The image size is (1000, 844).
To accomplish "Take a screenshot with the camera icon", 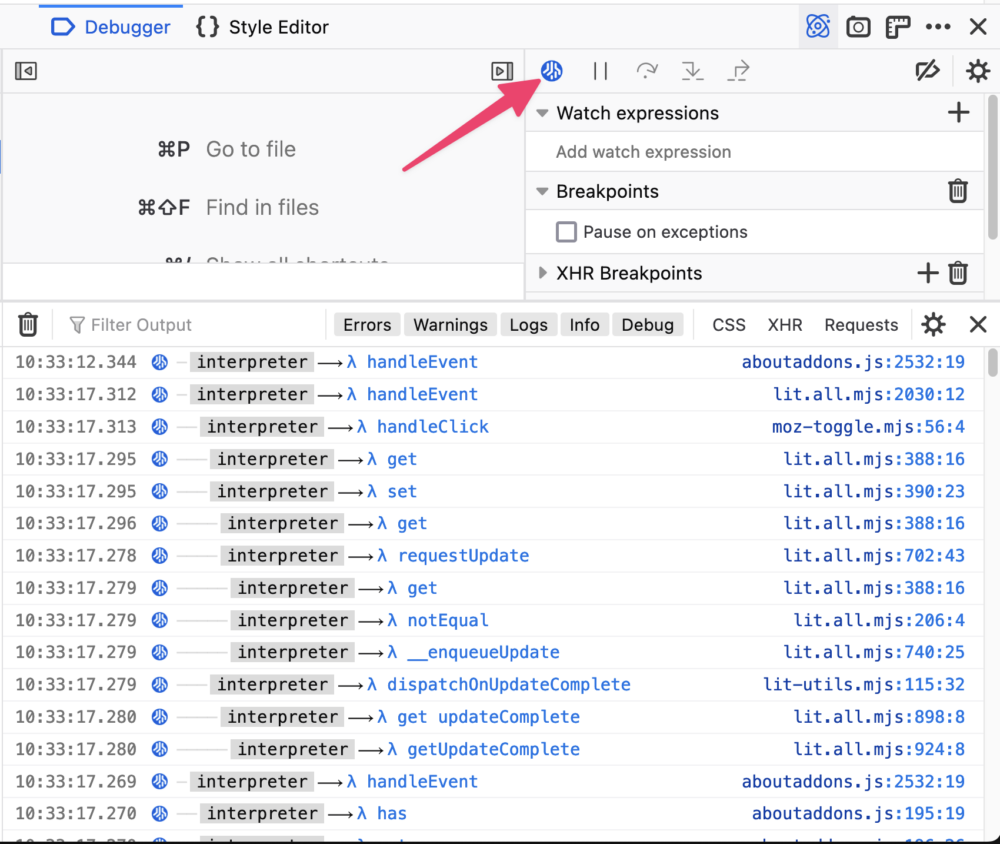I will tap(858, 27).
